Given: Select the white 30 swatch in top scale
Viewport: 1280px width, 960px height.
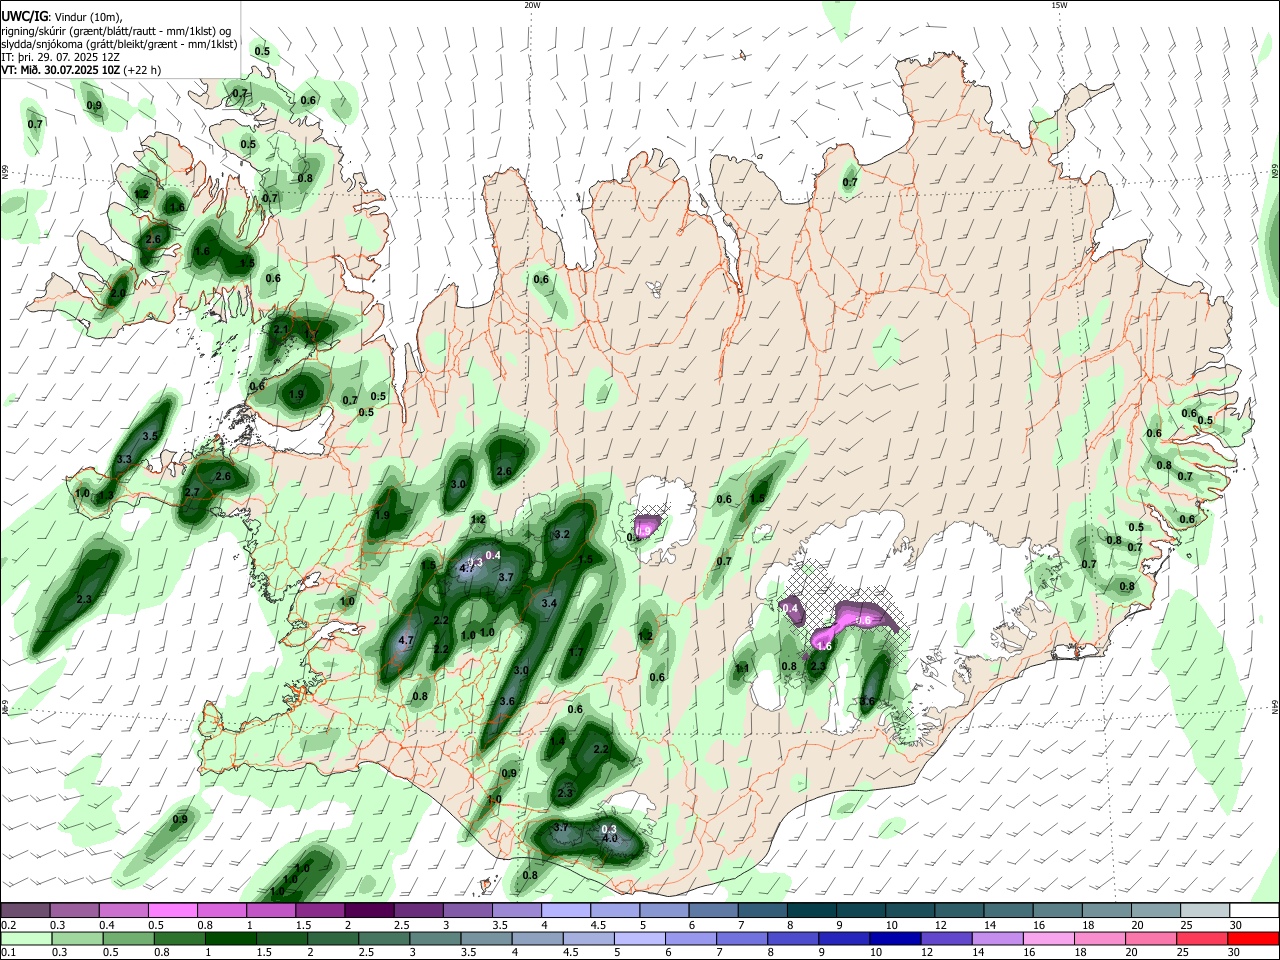Looking at the screenshot, I should point(1254,911).
